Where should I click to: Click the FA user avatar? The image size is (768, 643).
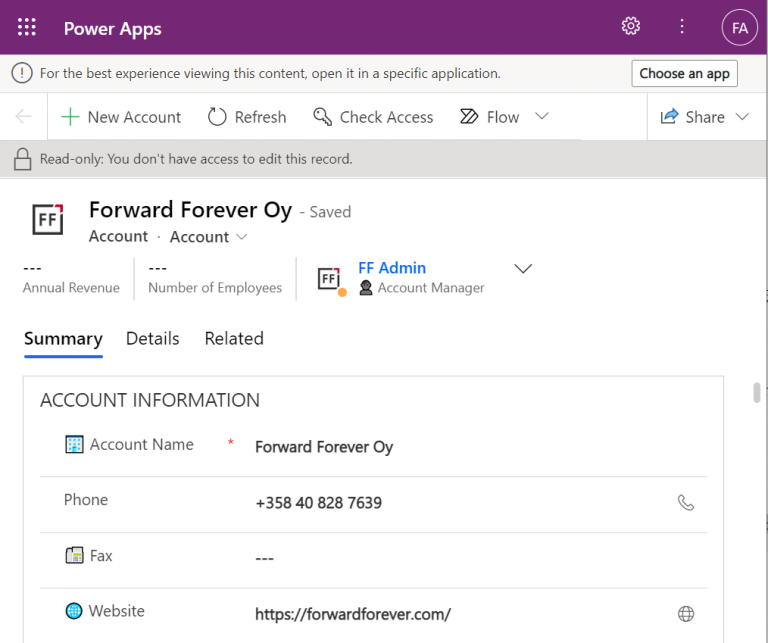point(739,28)
